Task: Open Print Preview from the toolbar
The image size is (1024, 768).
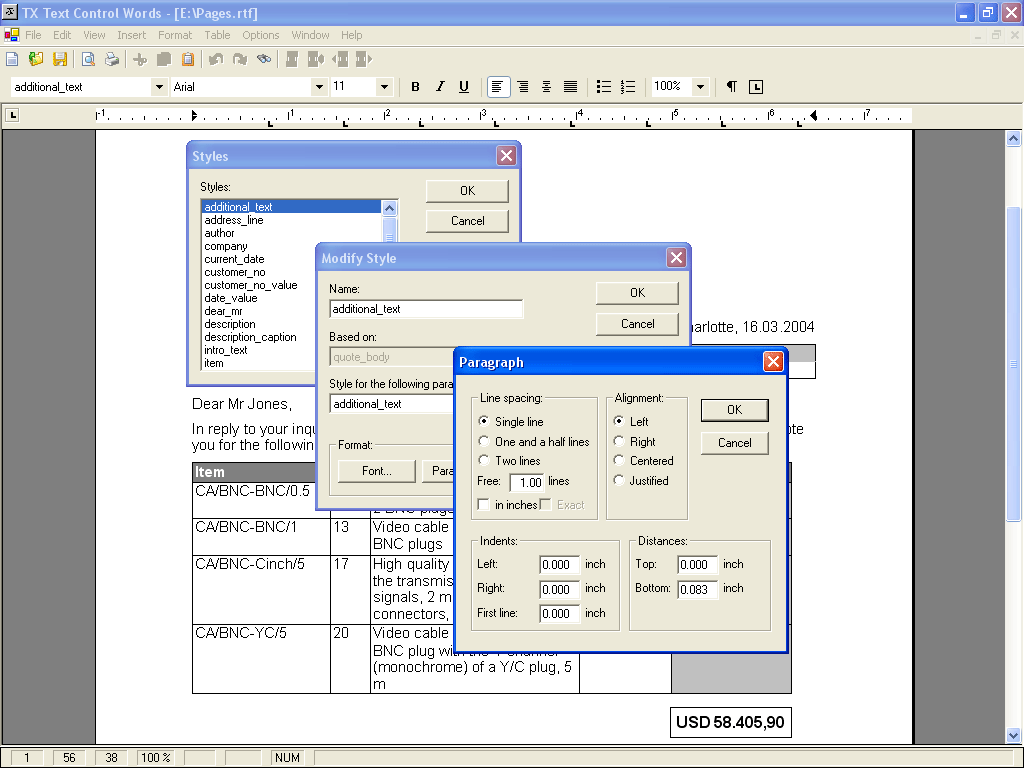Action: pyautogui.click(x=88, y=59)
